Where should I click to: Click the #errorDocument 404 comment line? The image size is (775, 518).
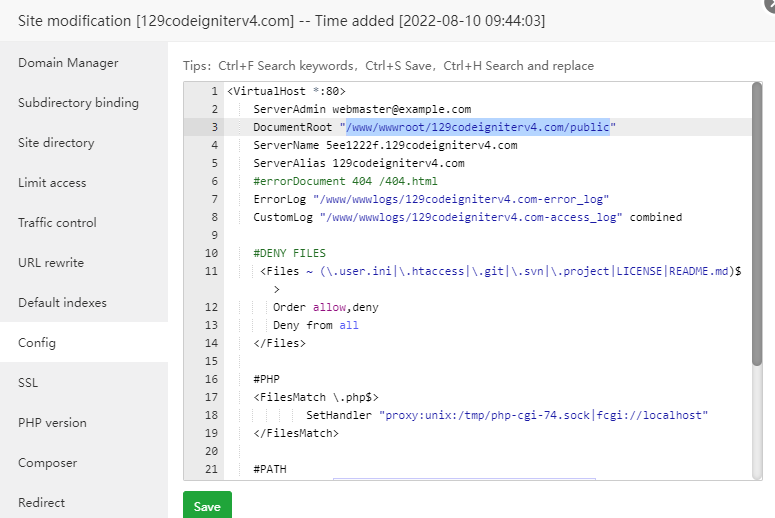(345, 181)
